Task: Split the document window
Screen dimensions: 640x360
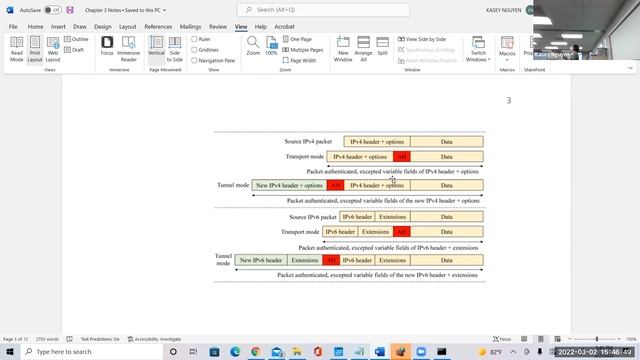Action: pos(382,46)
